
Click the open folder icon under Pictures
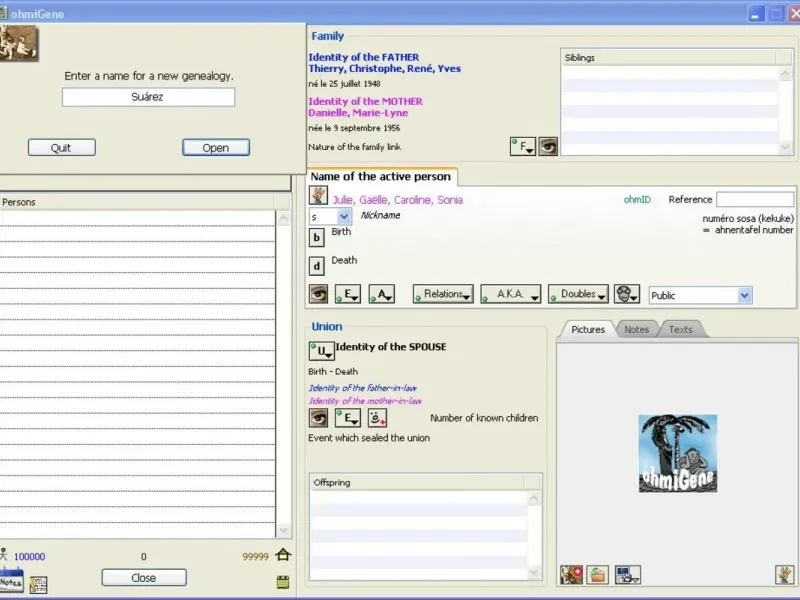click(x=597, y=575)
